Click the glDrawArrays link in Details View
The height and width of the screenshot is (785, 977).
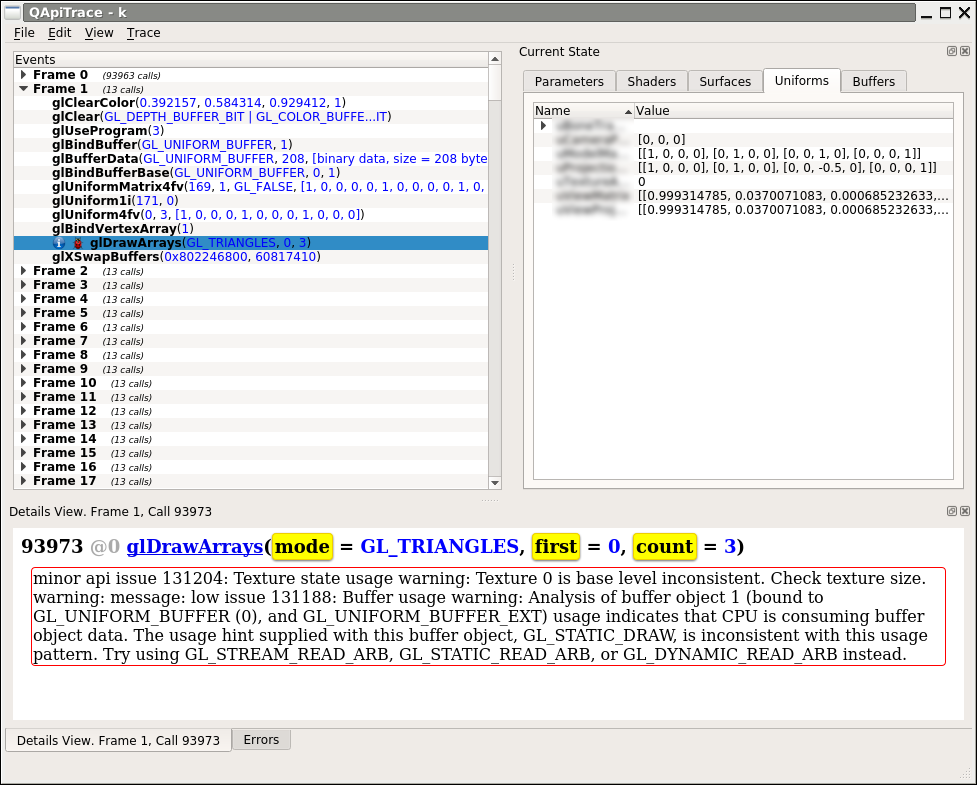pyautogui.click(x=194, y=546)
